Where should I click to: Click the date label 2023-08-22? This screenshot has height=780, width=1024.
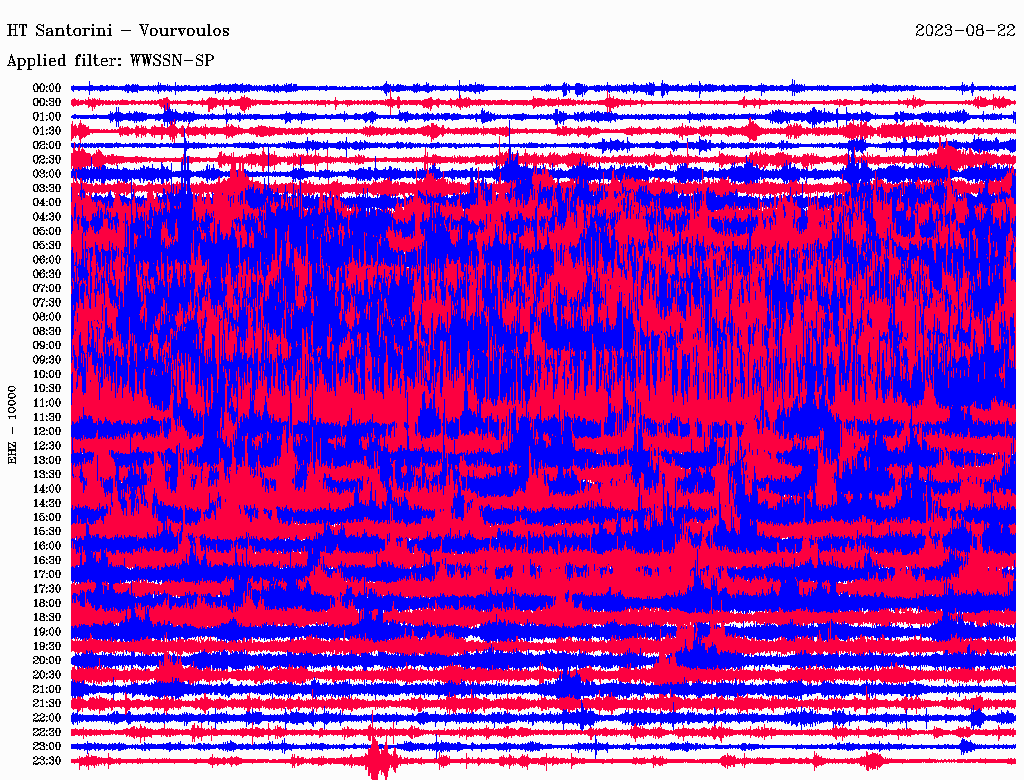[965, 30]
